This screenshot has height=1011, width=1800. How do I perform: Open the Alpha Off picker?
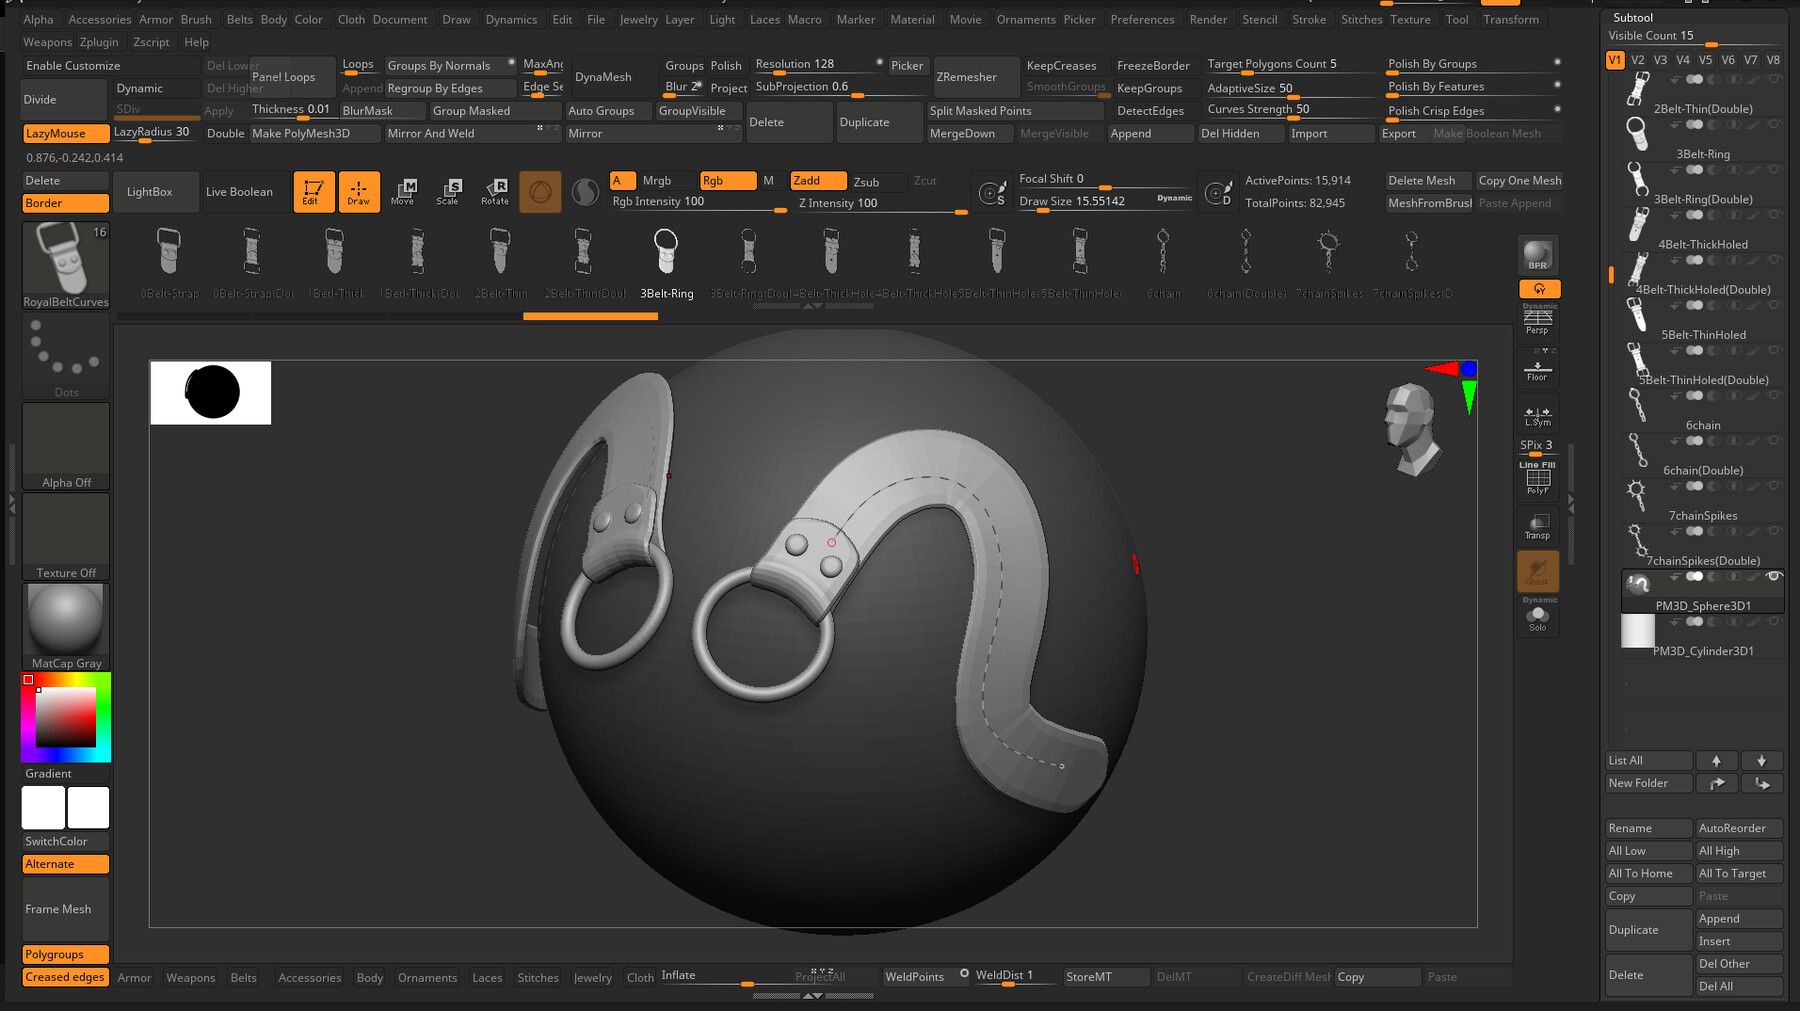[x=66, y=446]
